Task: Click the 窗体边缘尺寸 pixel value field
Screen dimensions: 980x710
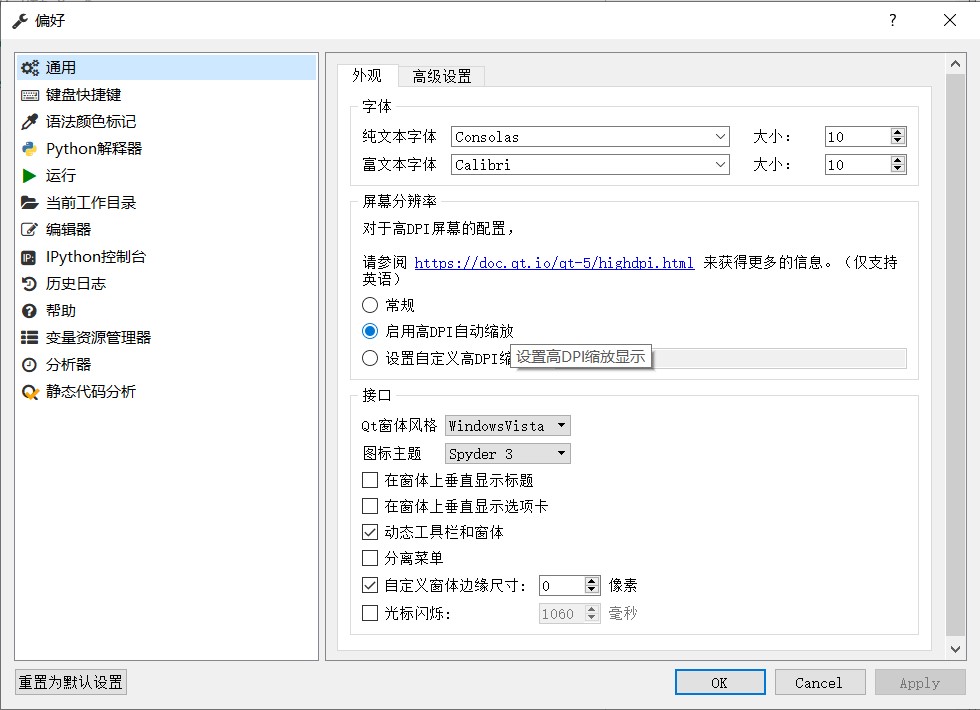Action: [x=562, y=586]
